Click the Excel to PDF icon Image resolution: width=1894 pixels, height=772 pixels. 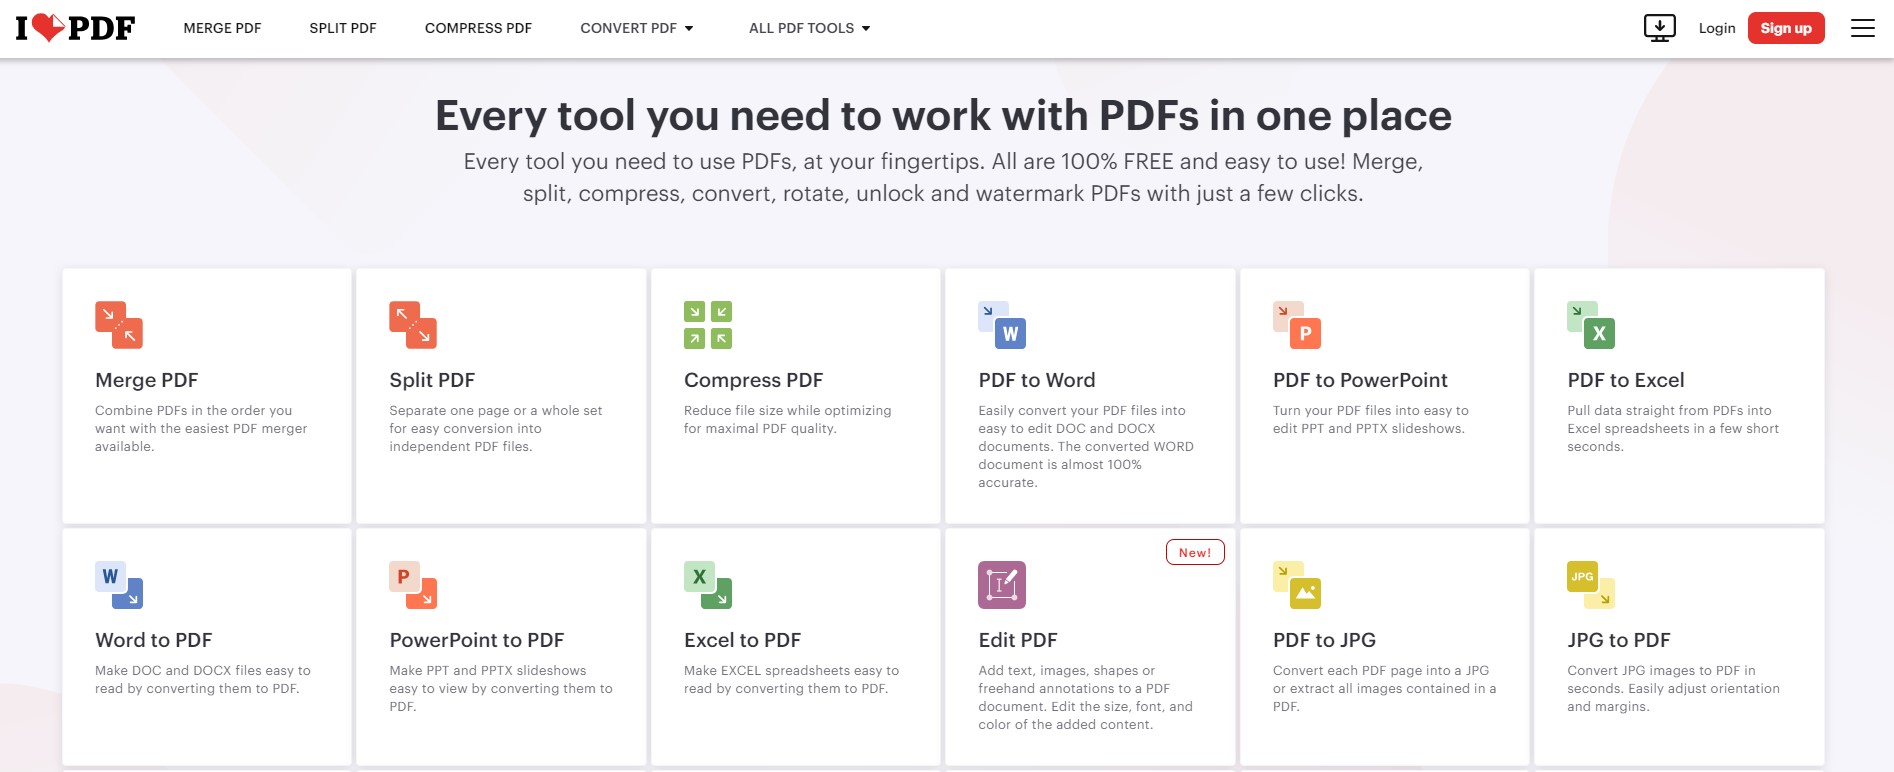click(x=708, y=585)
